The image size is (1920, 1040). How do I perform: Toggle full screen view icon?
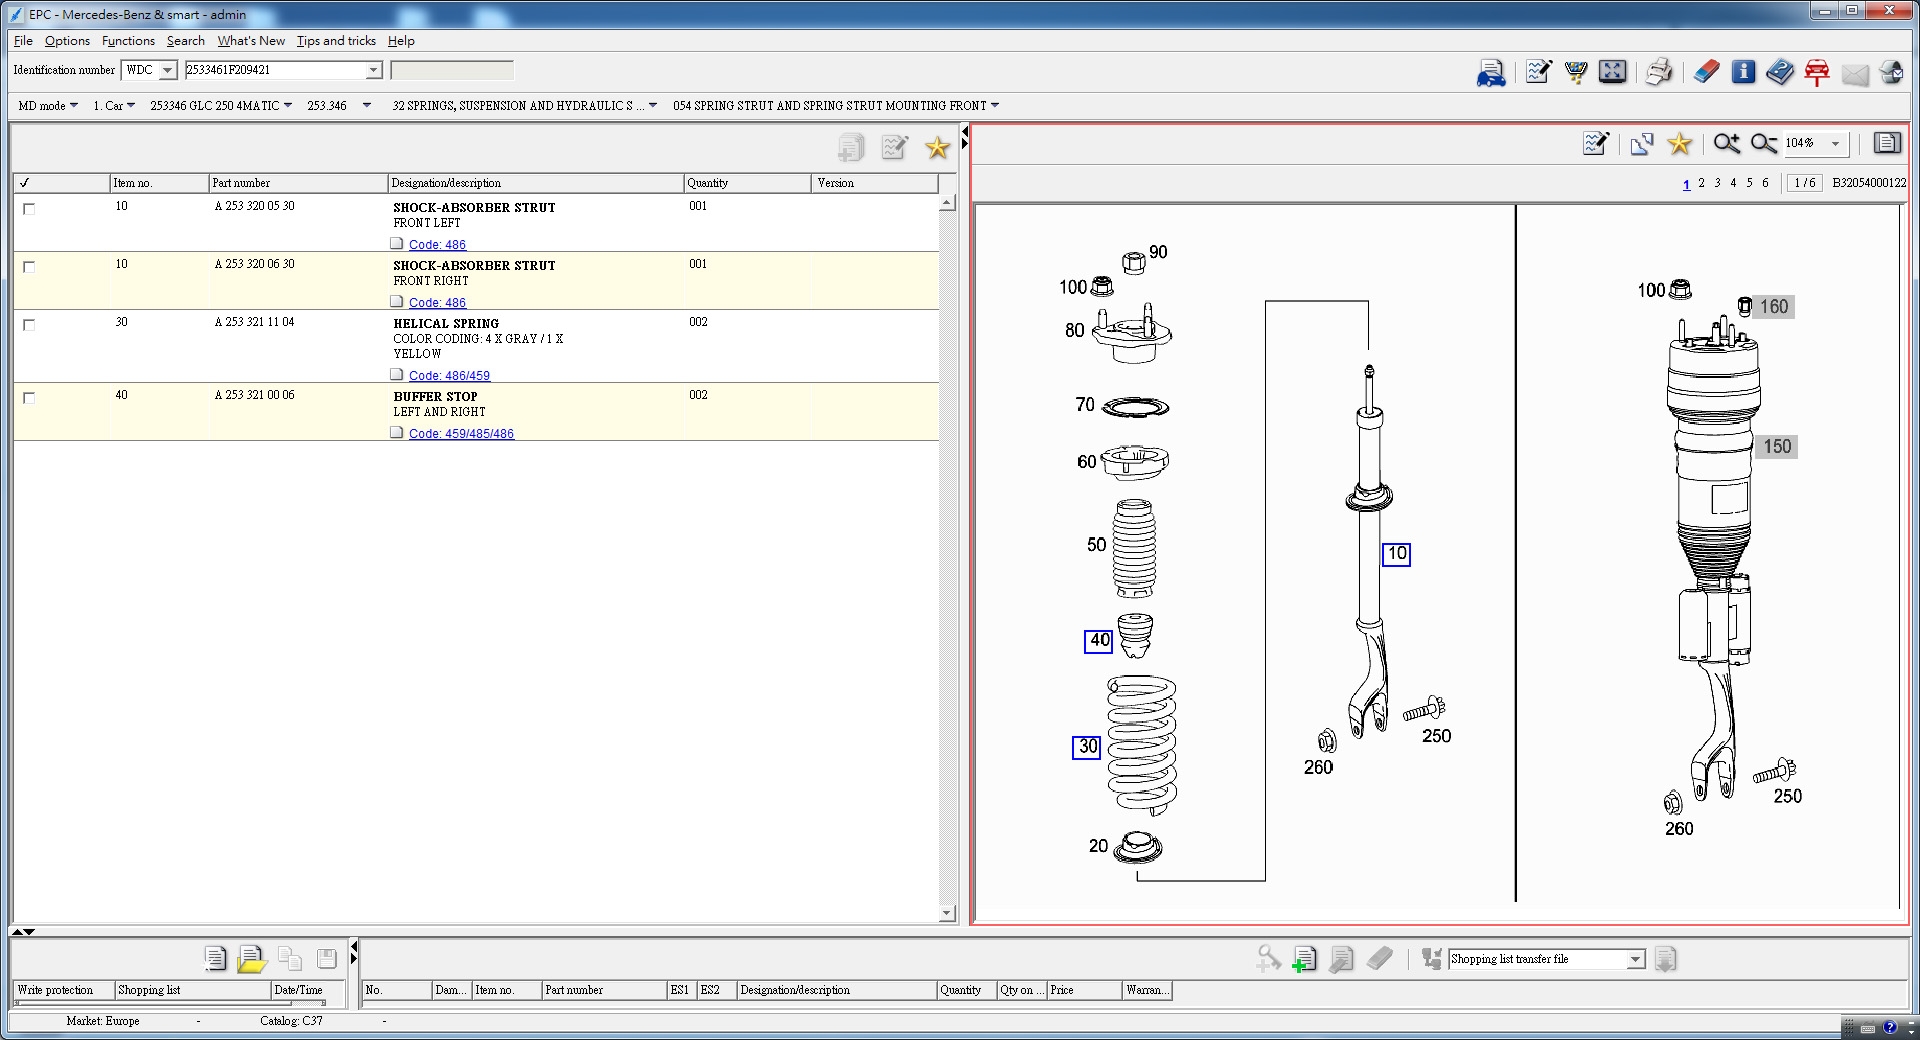[x=1612, y=72]
